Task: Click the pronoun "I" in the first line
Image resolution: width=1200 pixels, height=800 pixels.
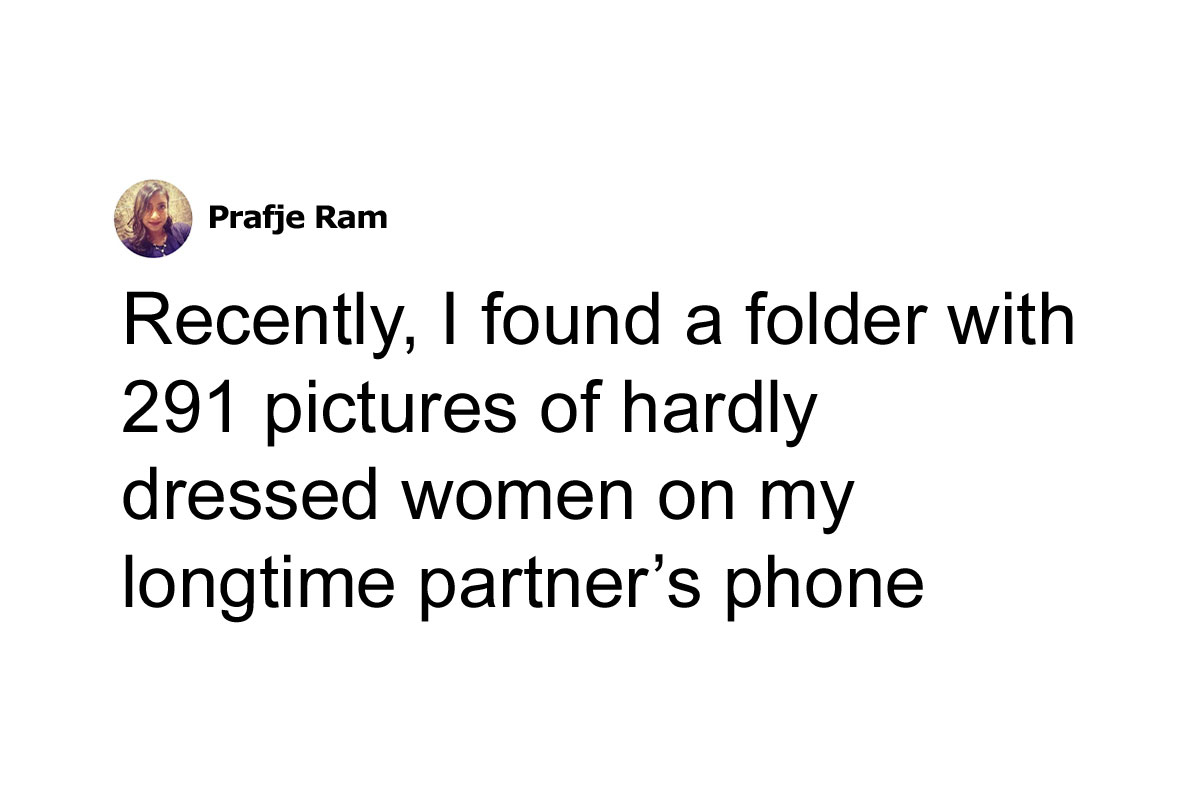Action: (x=448, y=321)
